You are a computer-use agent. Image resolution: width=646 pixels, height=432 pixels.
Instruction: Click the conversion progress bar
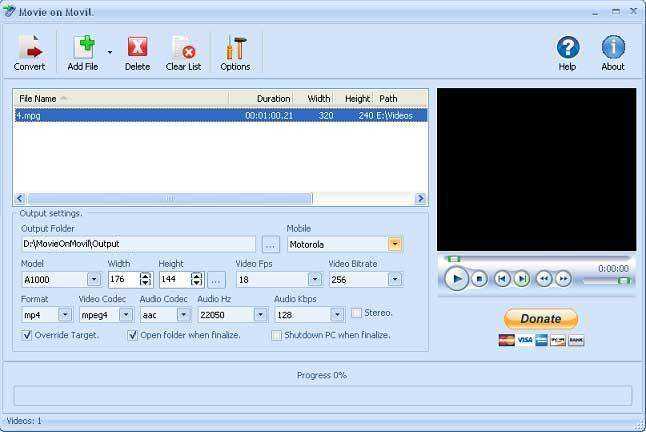tap(323, 395)
